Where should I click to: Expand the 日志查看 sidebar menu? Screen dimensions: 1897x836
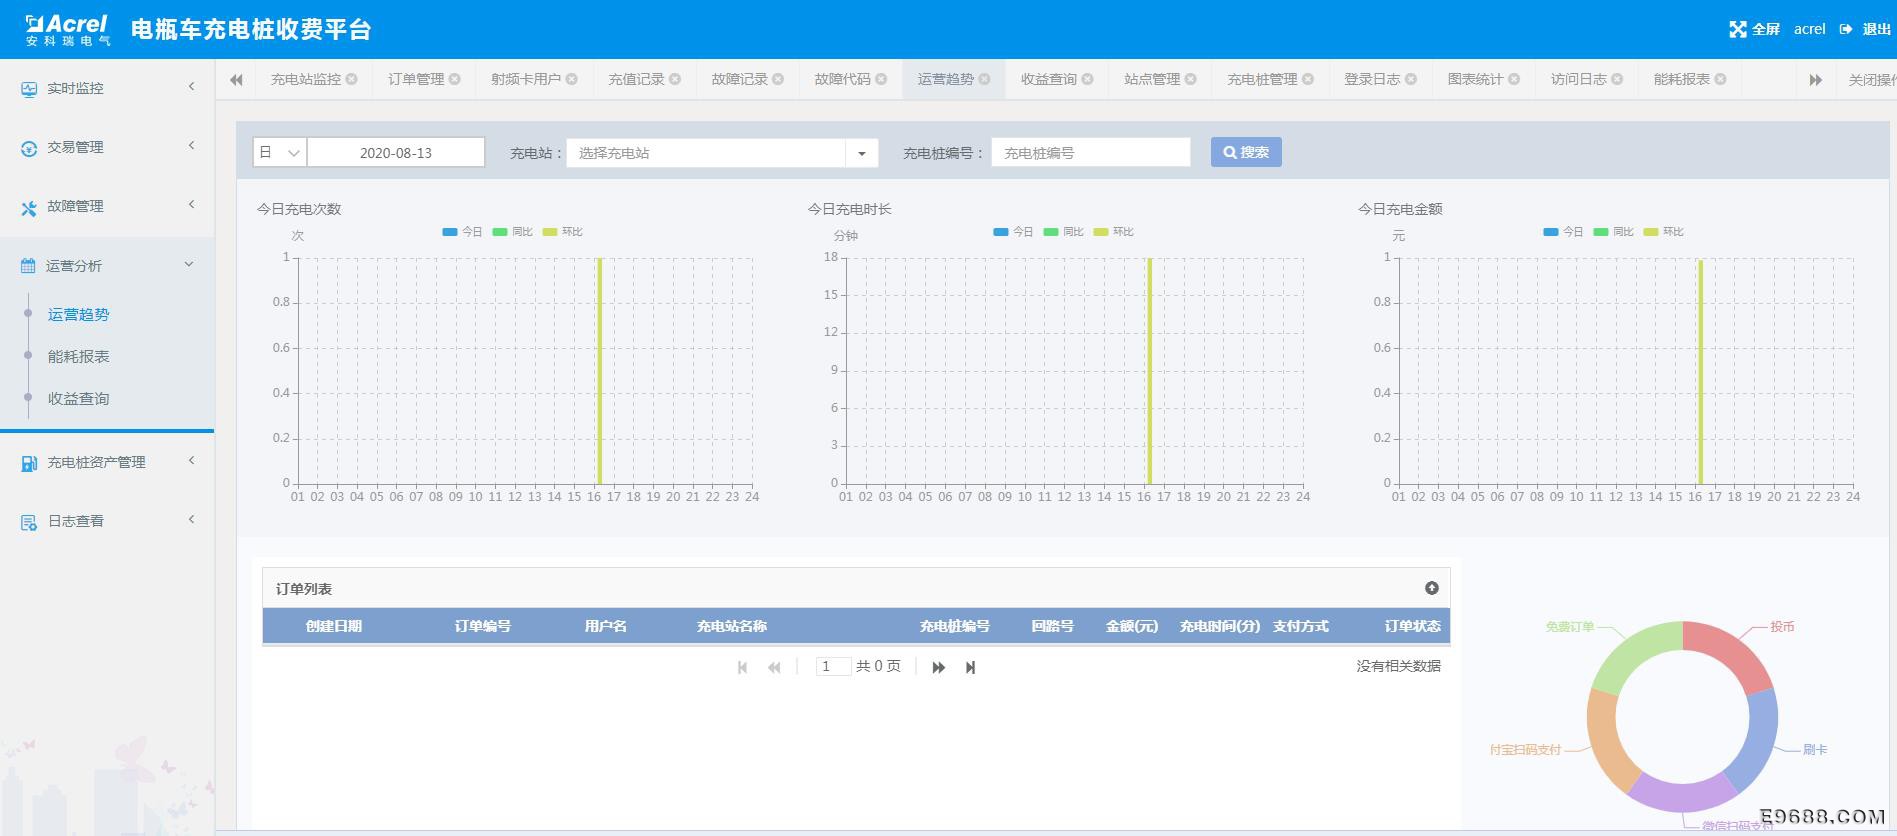pos(191,520)
